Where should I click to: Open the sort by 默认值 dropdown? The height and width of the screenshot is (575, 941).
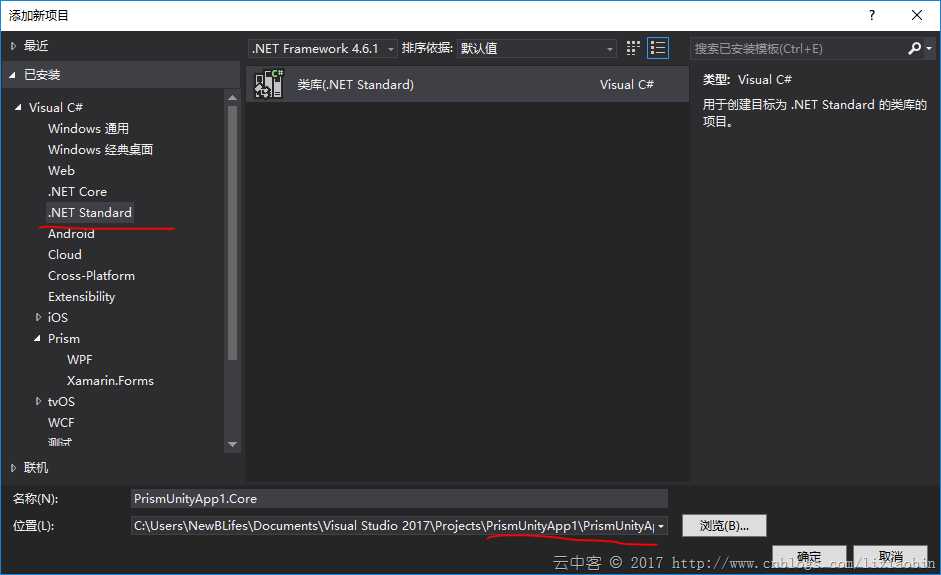(537, 49)
